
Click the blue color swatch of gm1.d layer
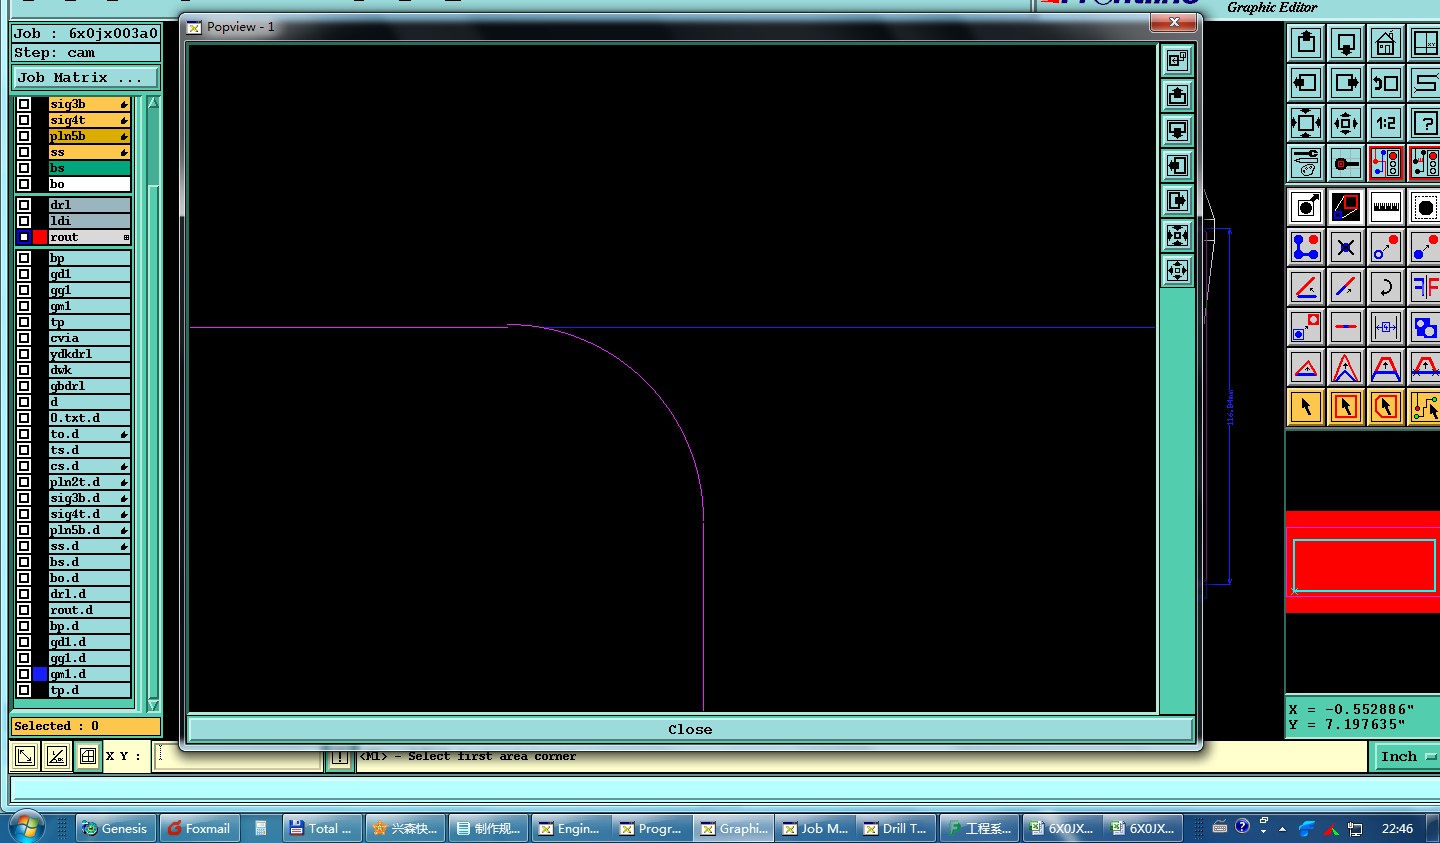[x=40, y=674]
